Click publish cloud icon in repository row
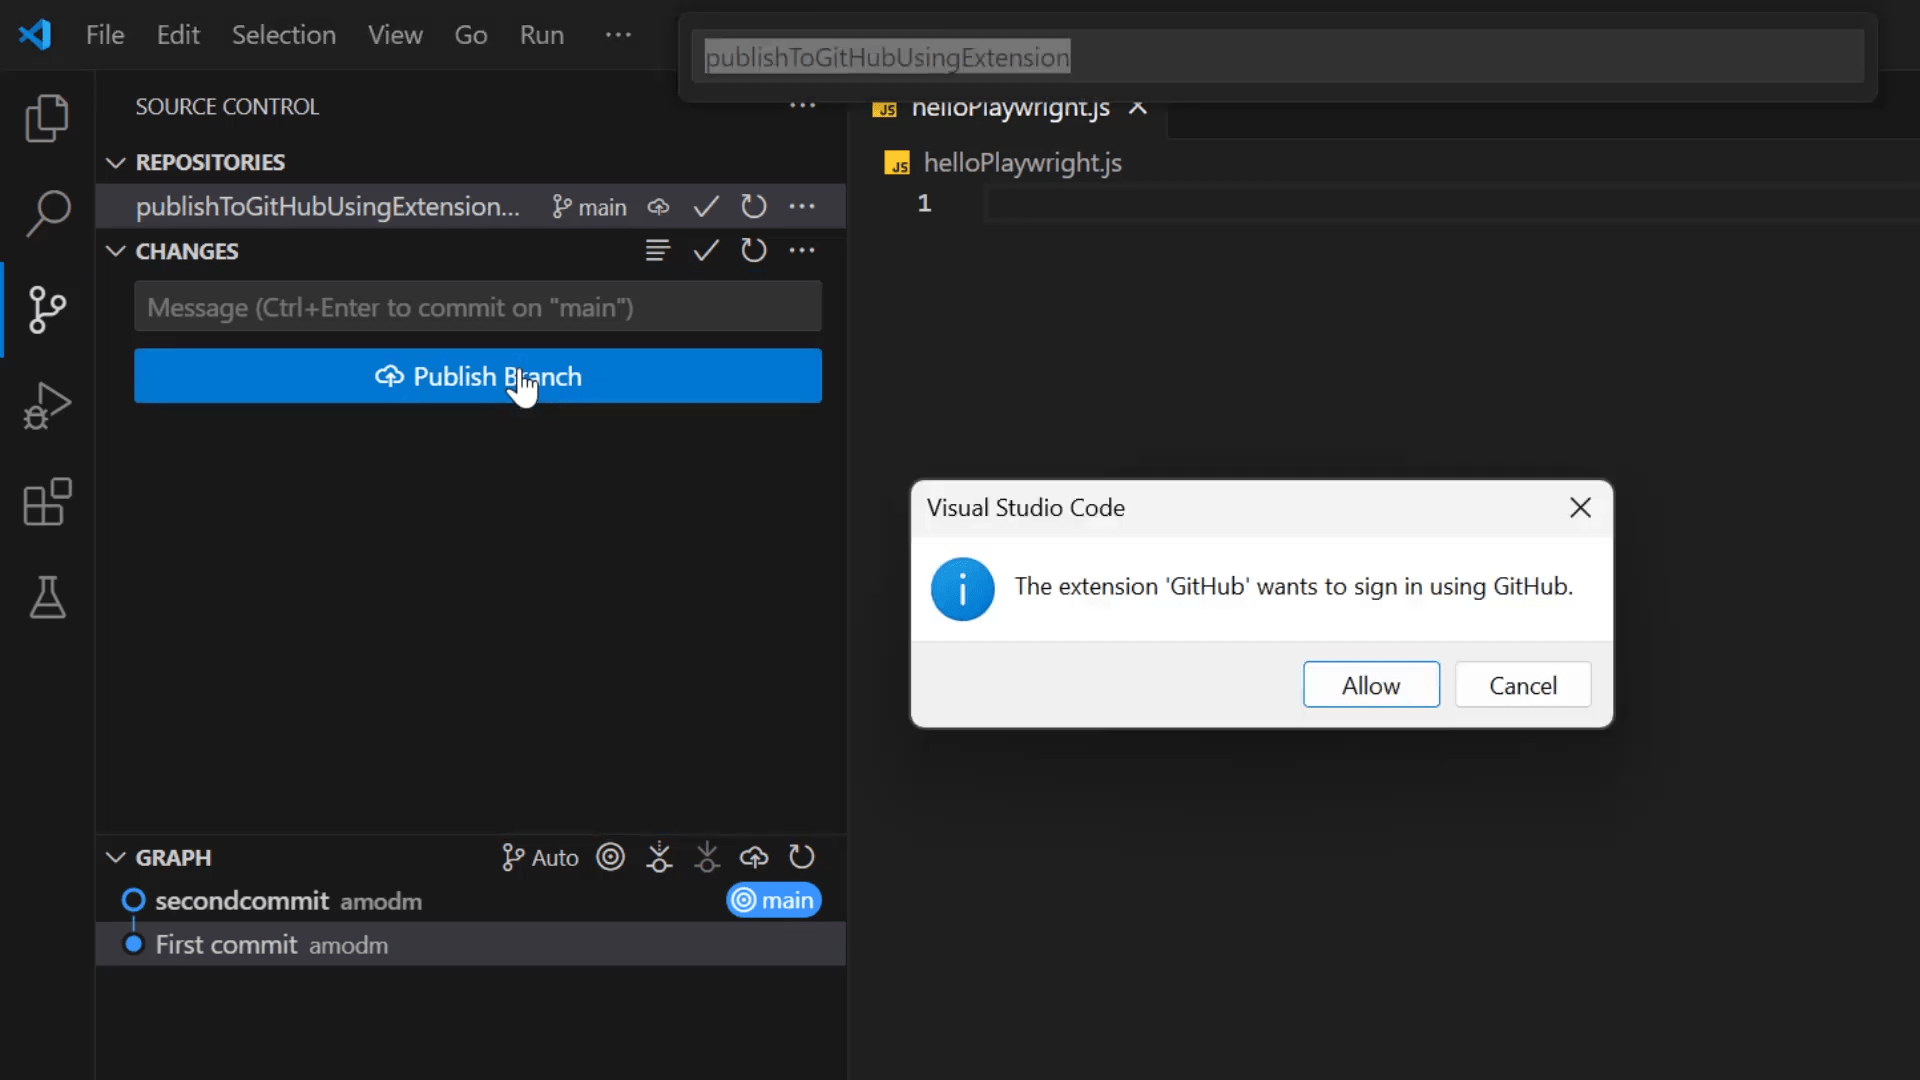Image resolution: width=1920 pixels, height=1080 pixels. coord(658,207)
